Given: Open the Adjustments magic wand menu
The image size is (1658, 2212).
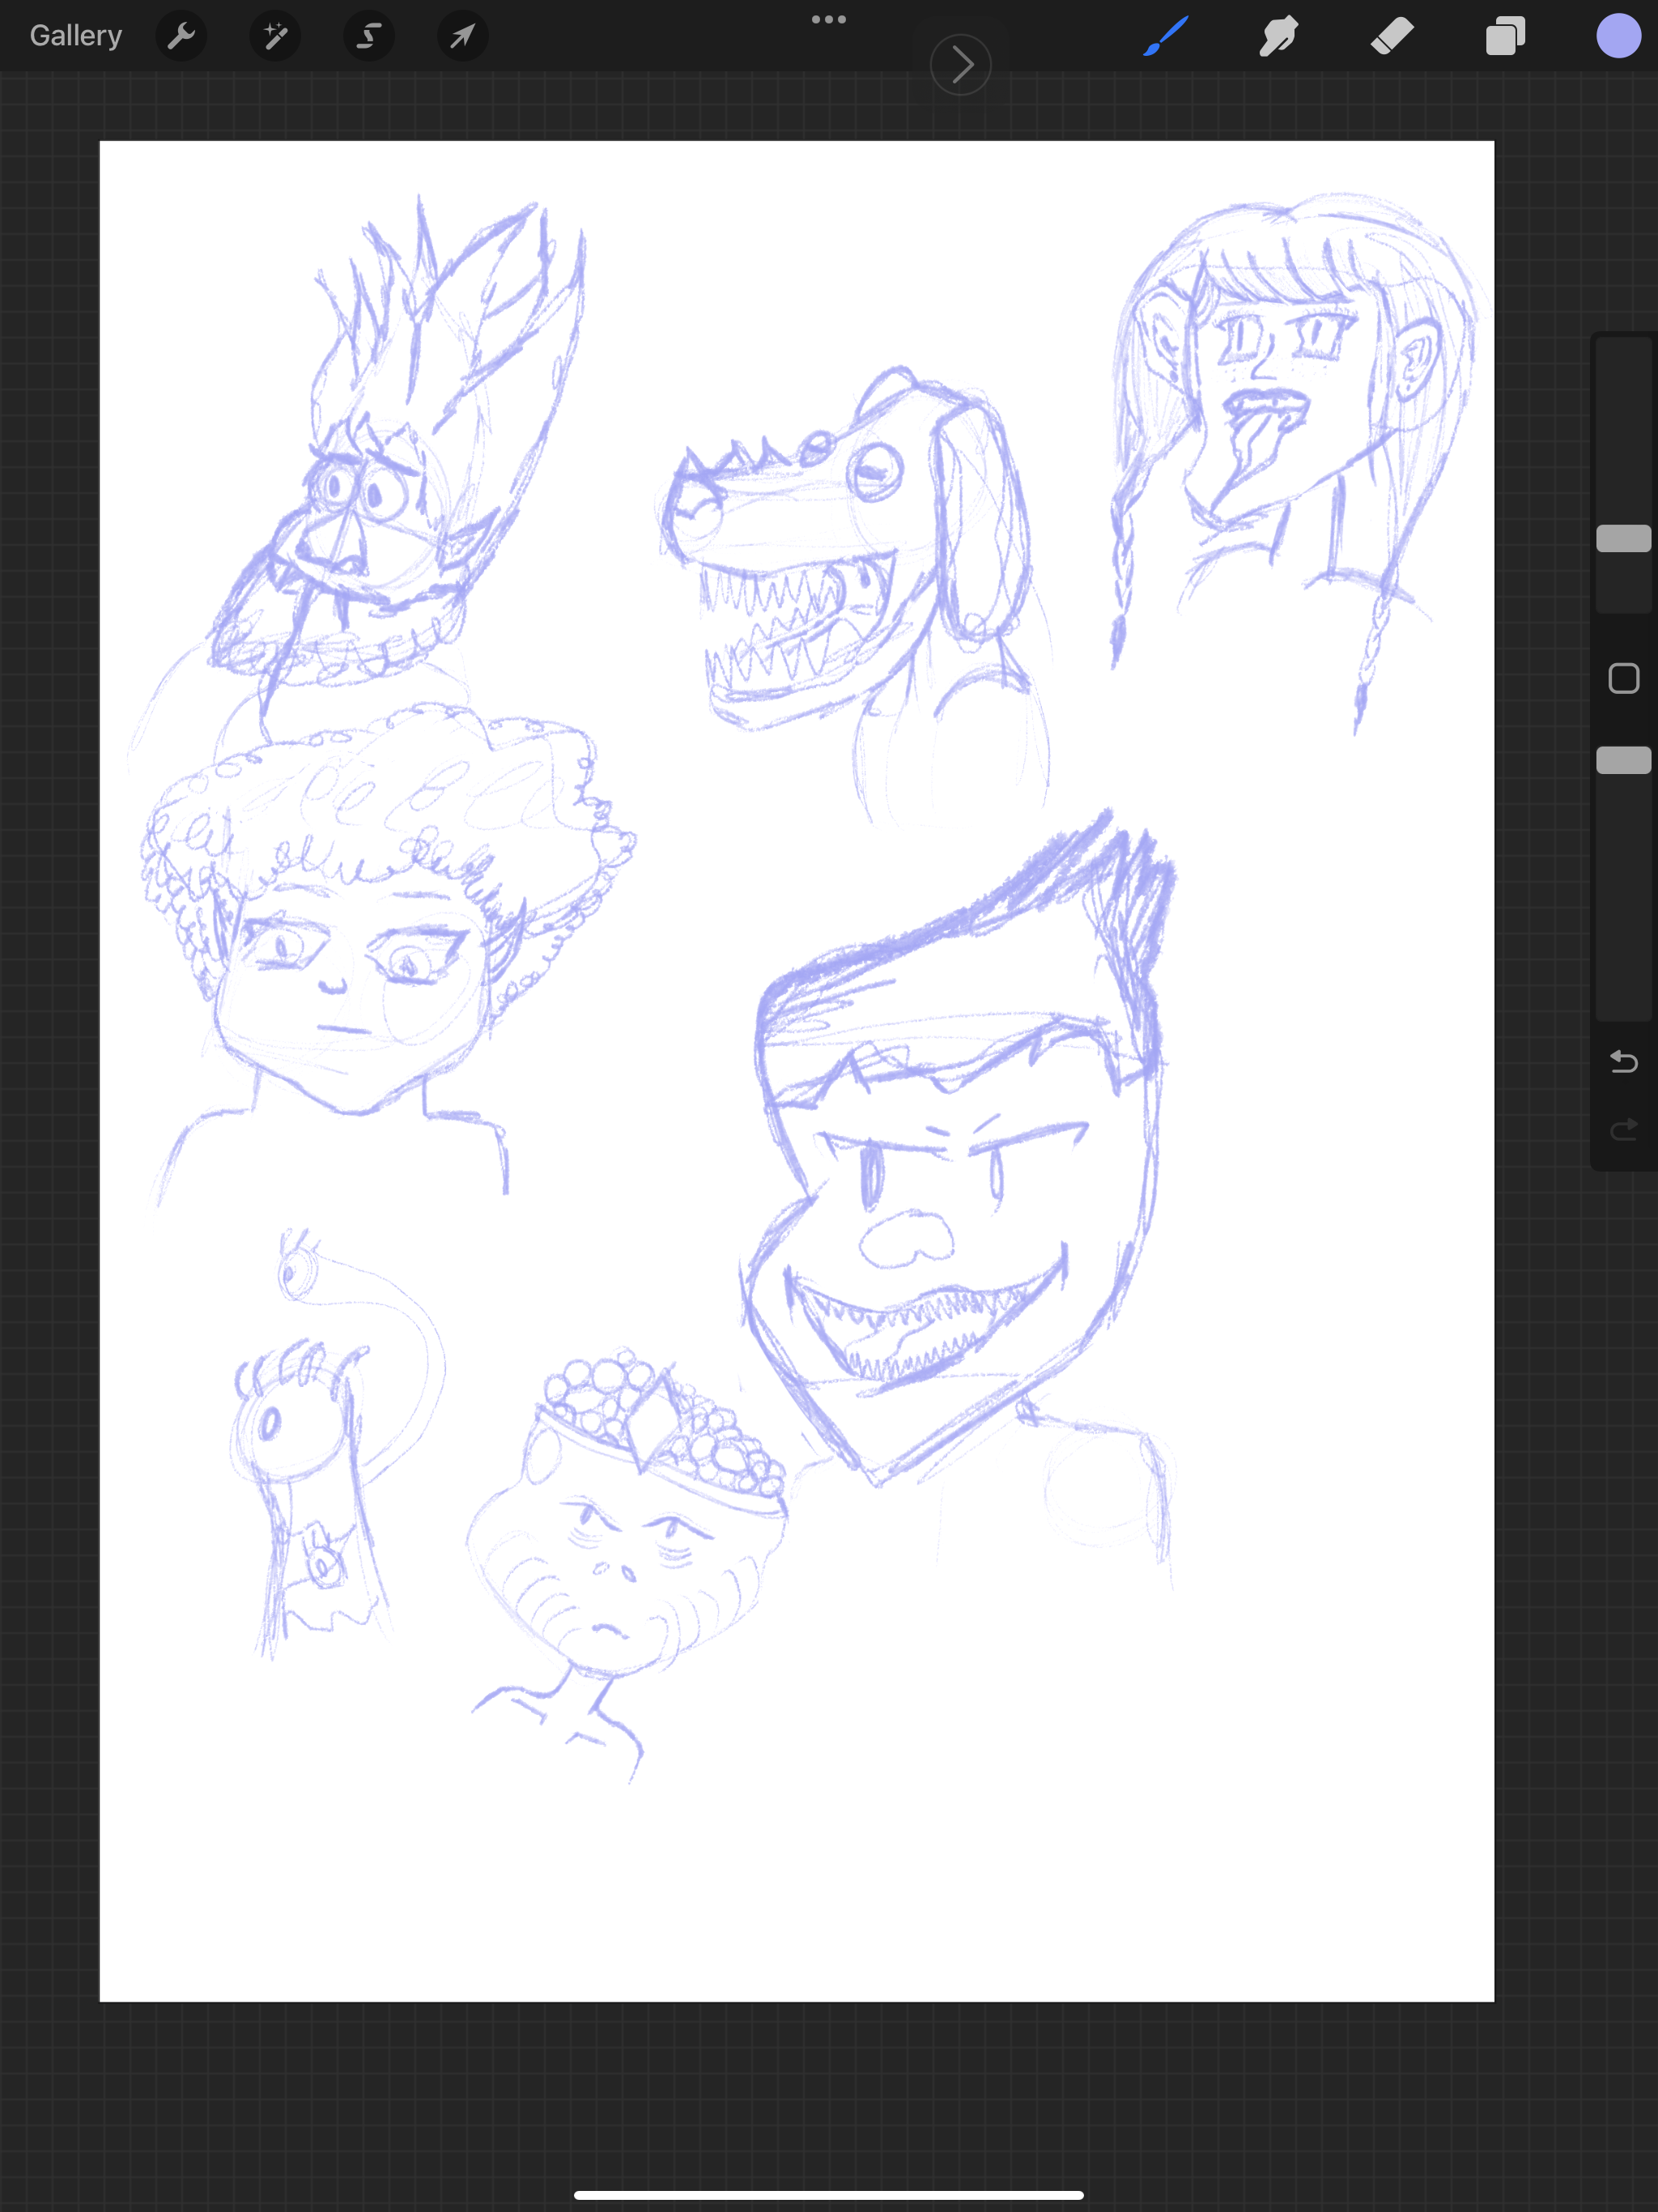Looking at the screenshot, I should [x=275, y=37].
